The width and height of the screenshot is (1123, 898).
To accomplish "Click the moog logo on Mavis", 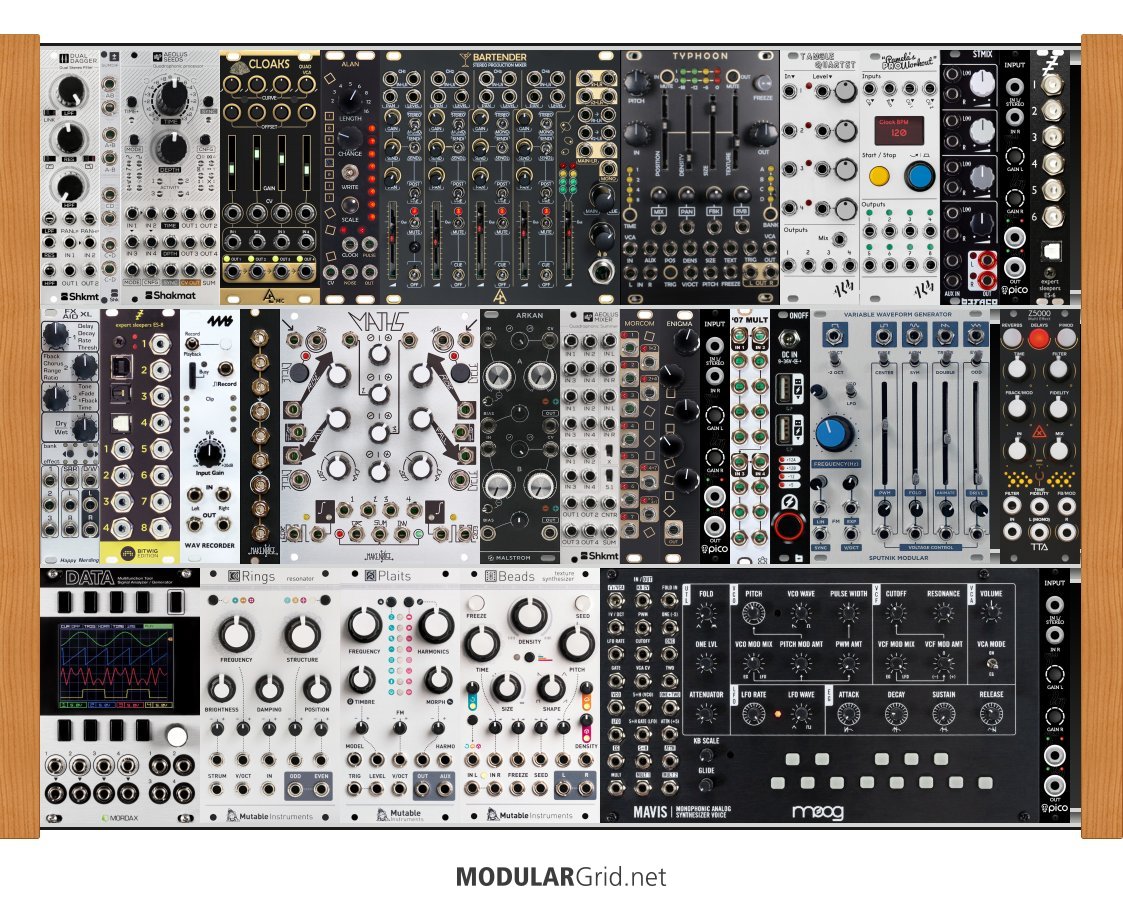I will click(817, 812).
